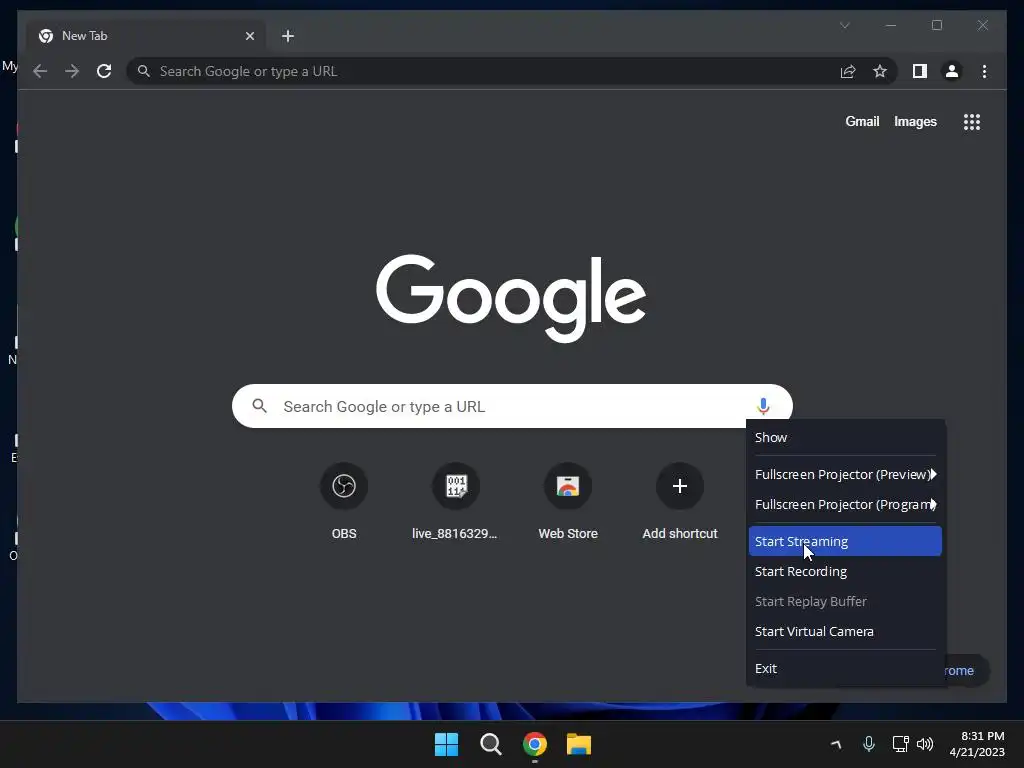Click the Google logo

coord(511,298)
